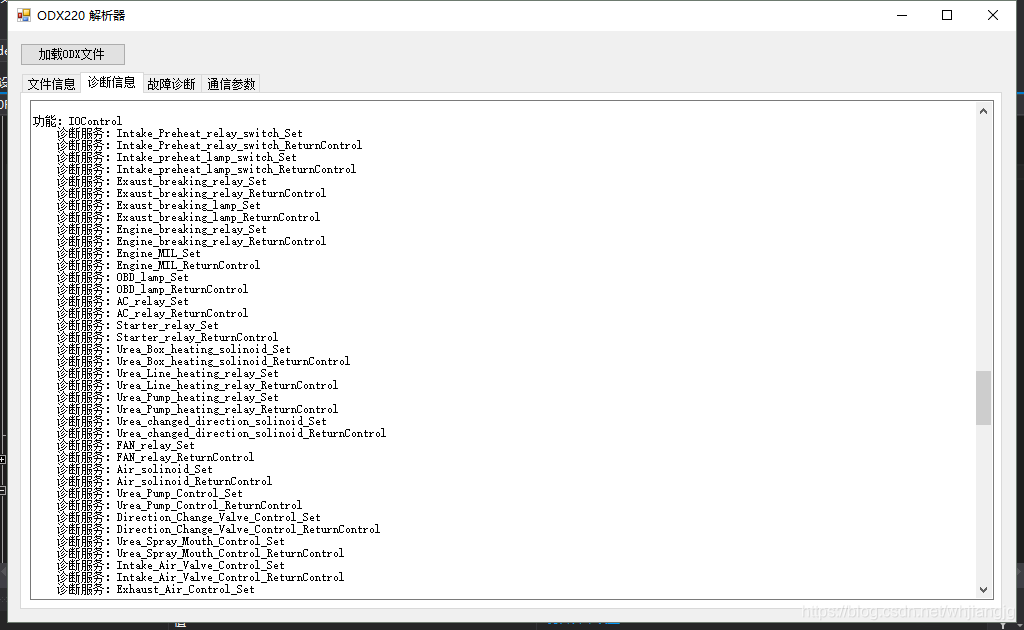
Task: Close the ODX220 window
Action: 993,15
